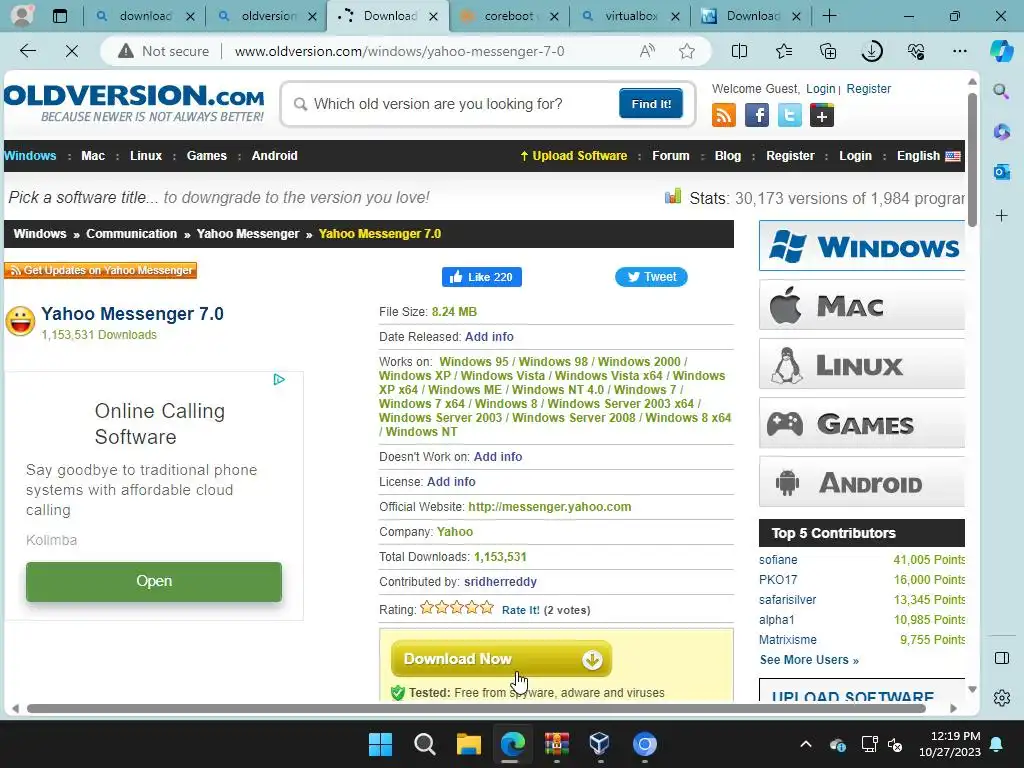Screen dimensions: 1024x768
Task: Click the Read aloud icon in the address bar
Action: pyautogui.click(x=647, y=51)
